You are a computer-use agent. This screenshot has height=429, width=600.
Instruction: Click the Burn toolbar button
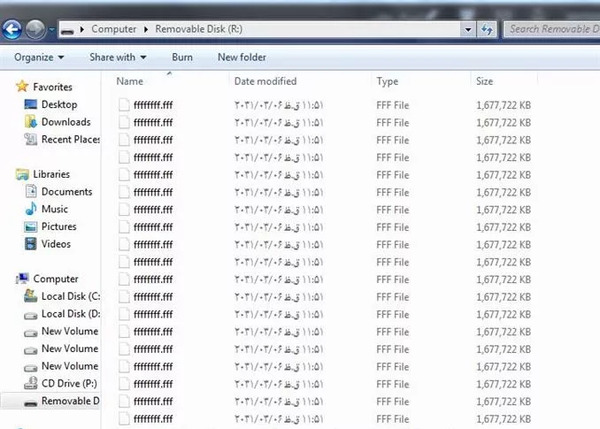(x=182, y=57)
